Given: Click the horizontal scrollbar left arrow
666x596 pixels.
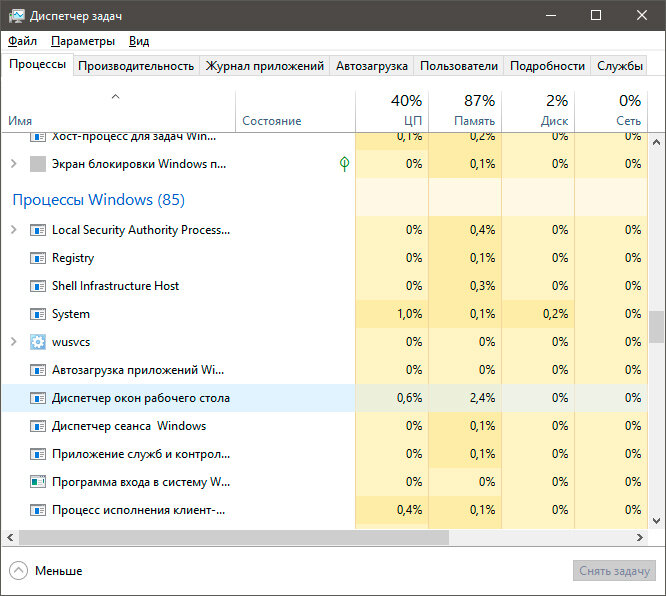Looking at the screenshot, I should pos(10,538).
